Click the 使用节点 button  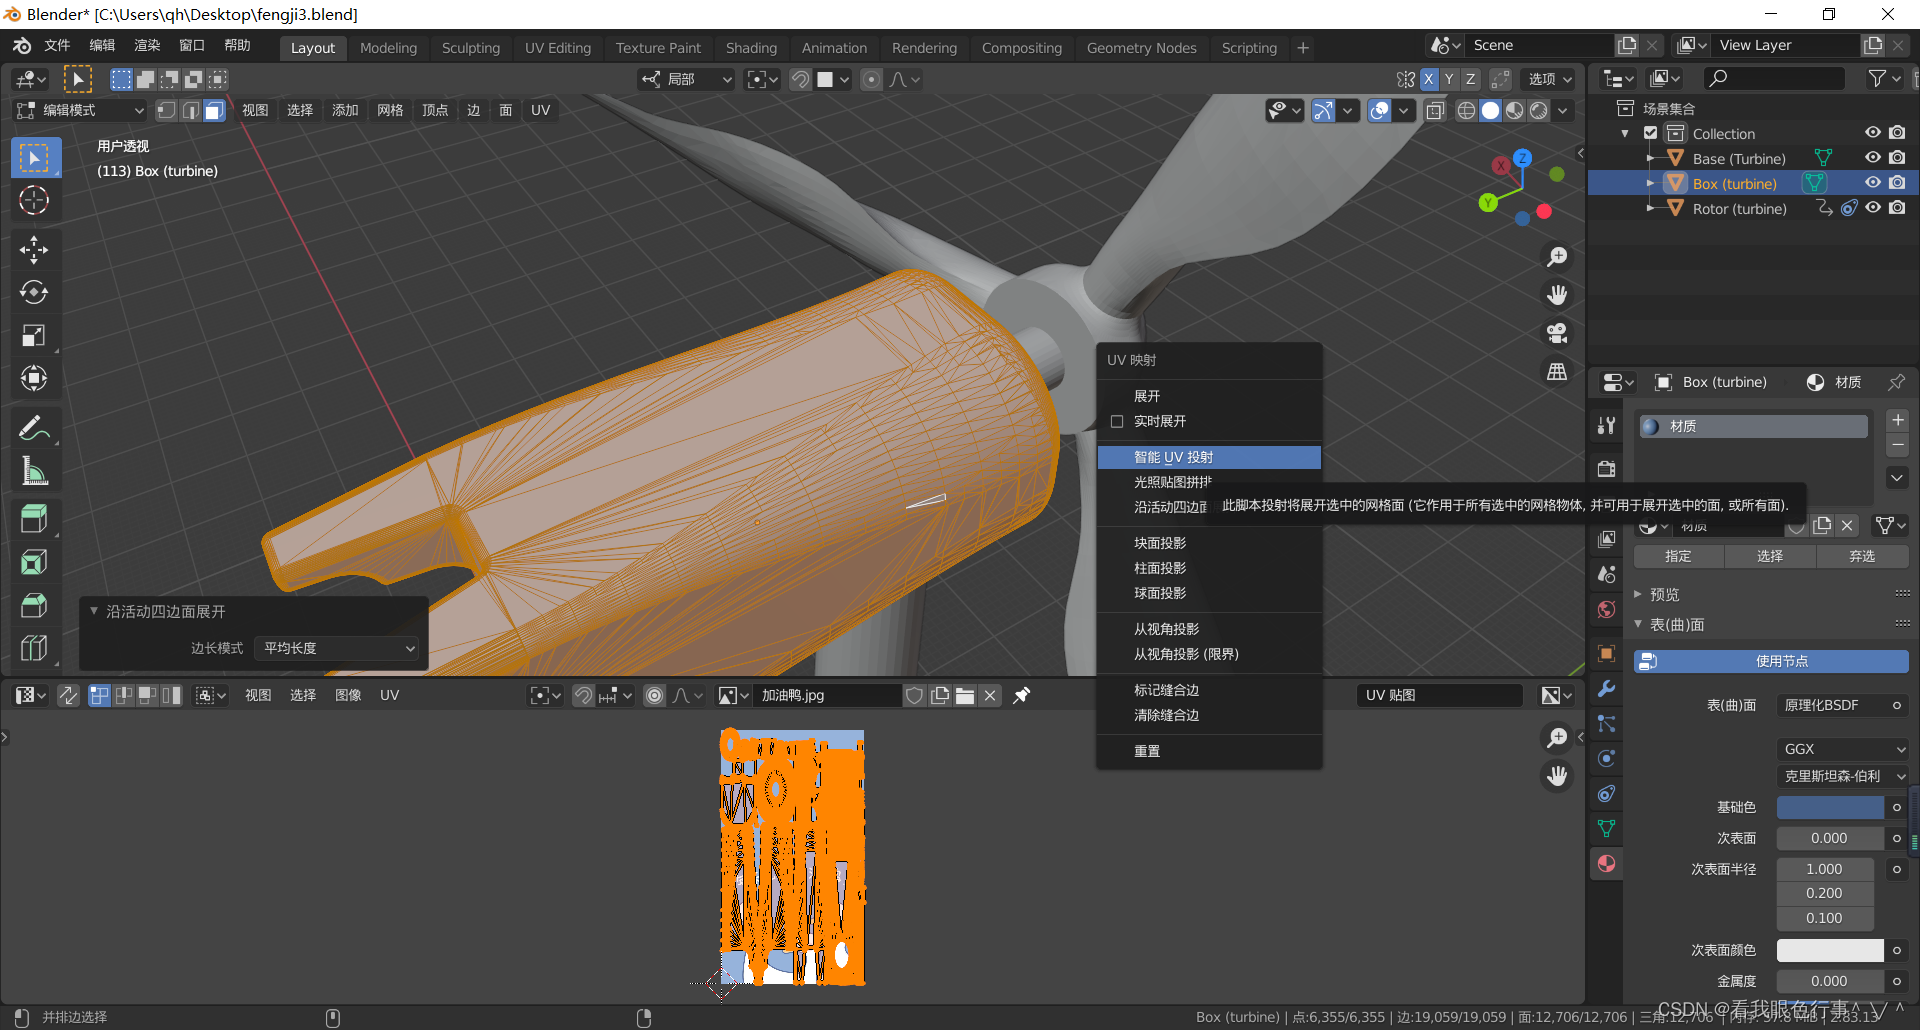click(1771, 661)
